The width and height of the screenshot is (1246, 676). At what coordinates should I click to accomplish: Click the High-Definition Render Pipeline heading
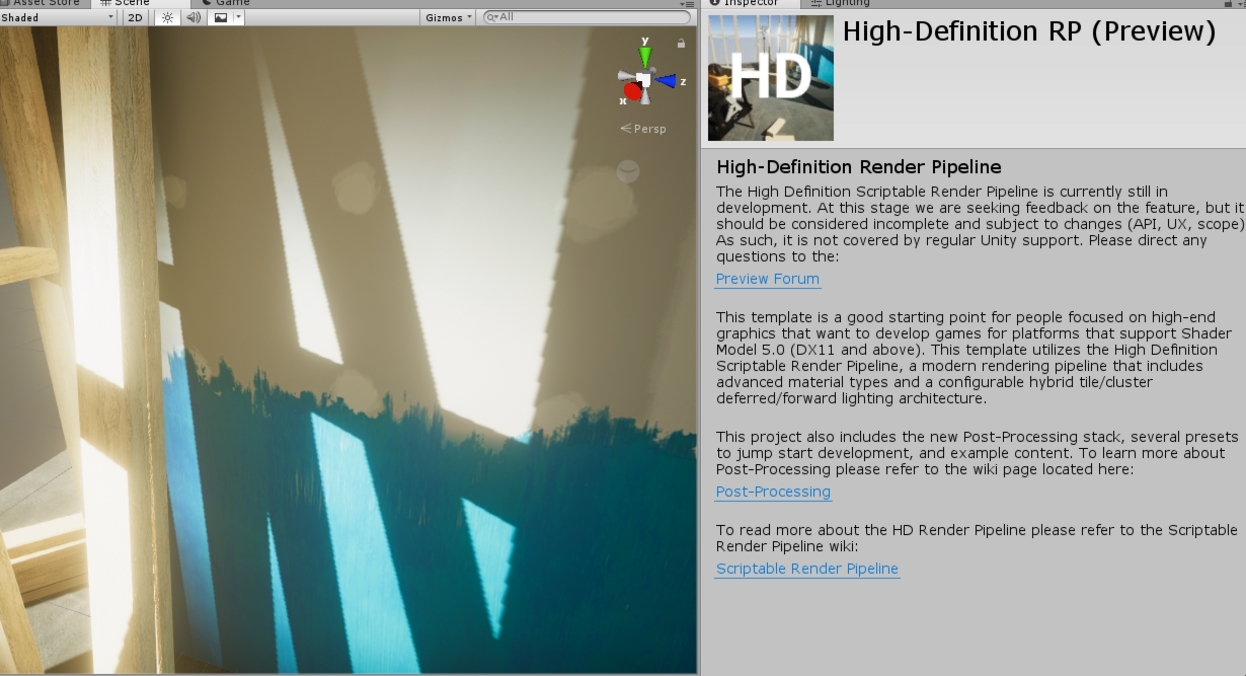[x=859, y=167]
